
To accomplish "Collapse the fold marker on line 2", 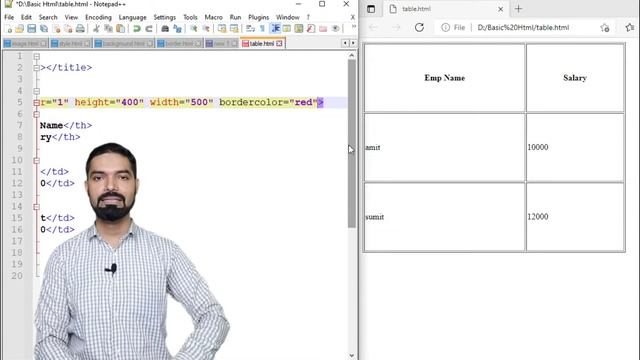I will [37, 68].
